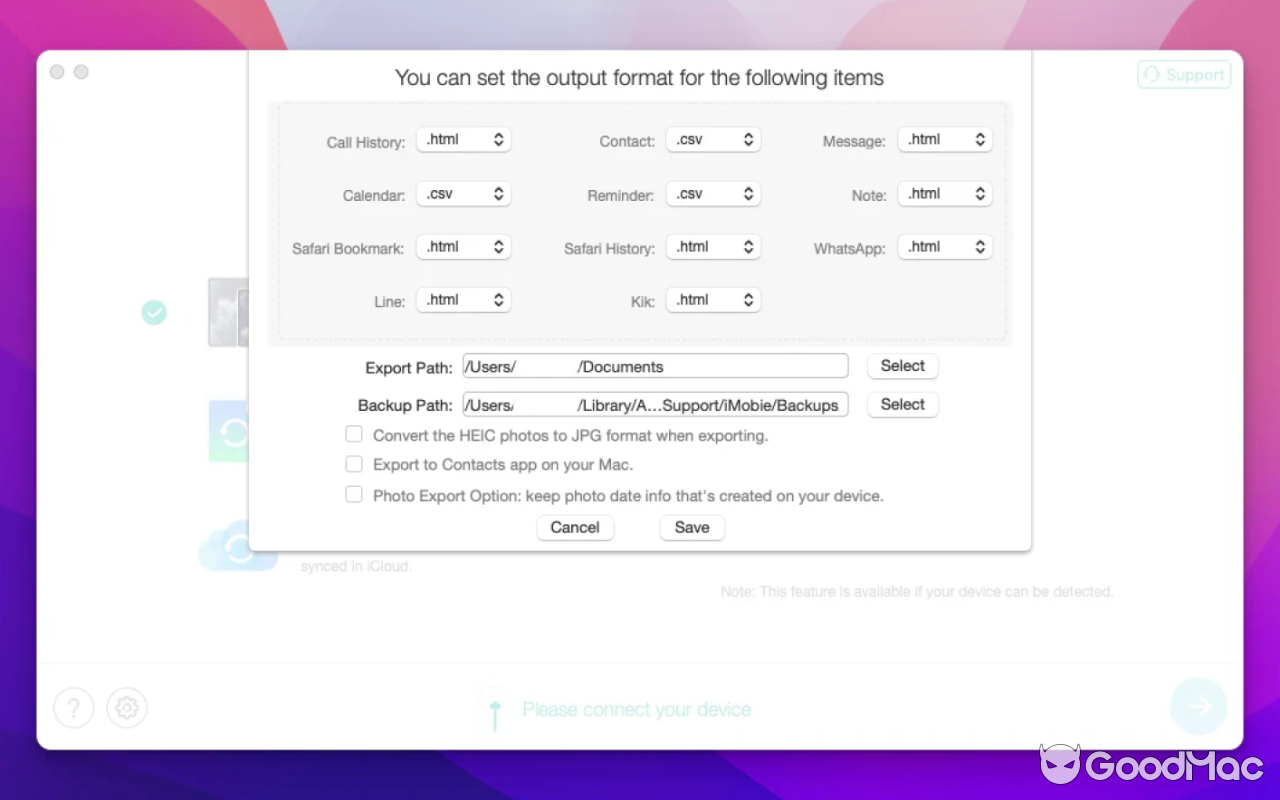Open the Kik format dropdown

[713, 300]
